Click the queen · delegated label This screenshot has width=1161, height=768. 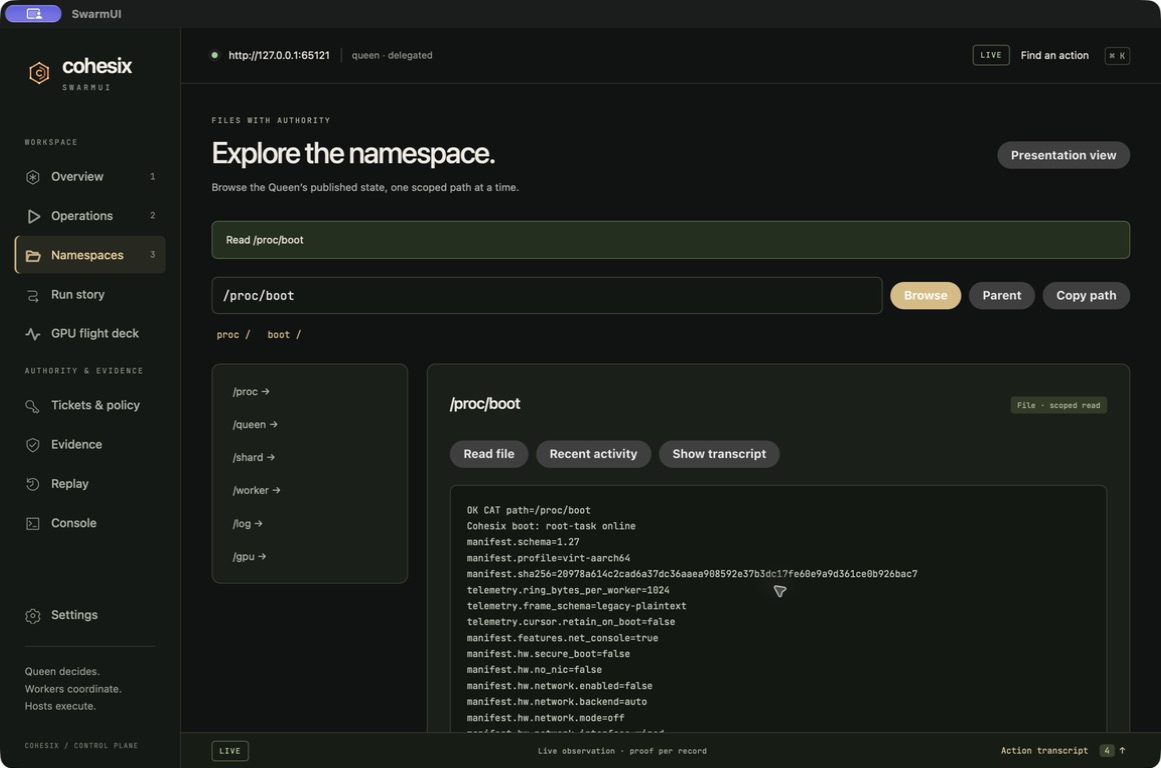pyautogui.click(x=392, y=56)
